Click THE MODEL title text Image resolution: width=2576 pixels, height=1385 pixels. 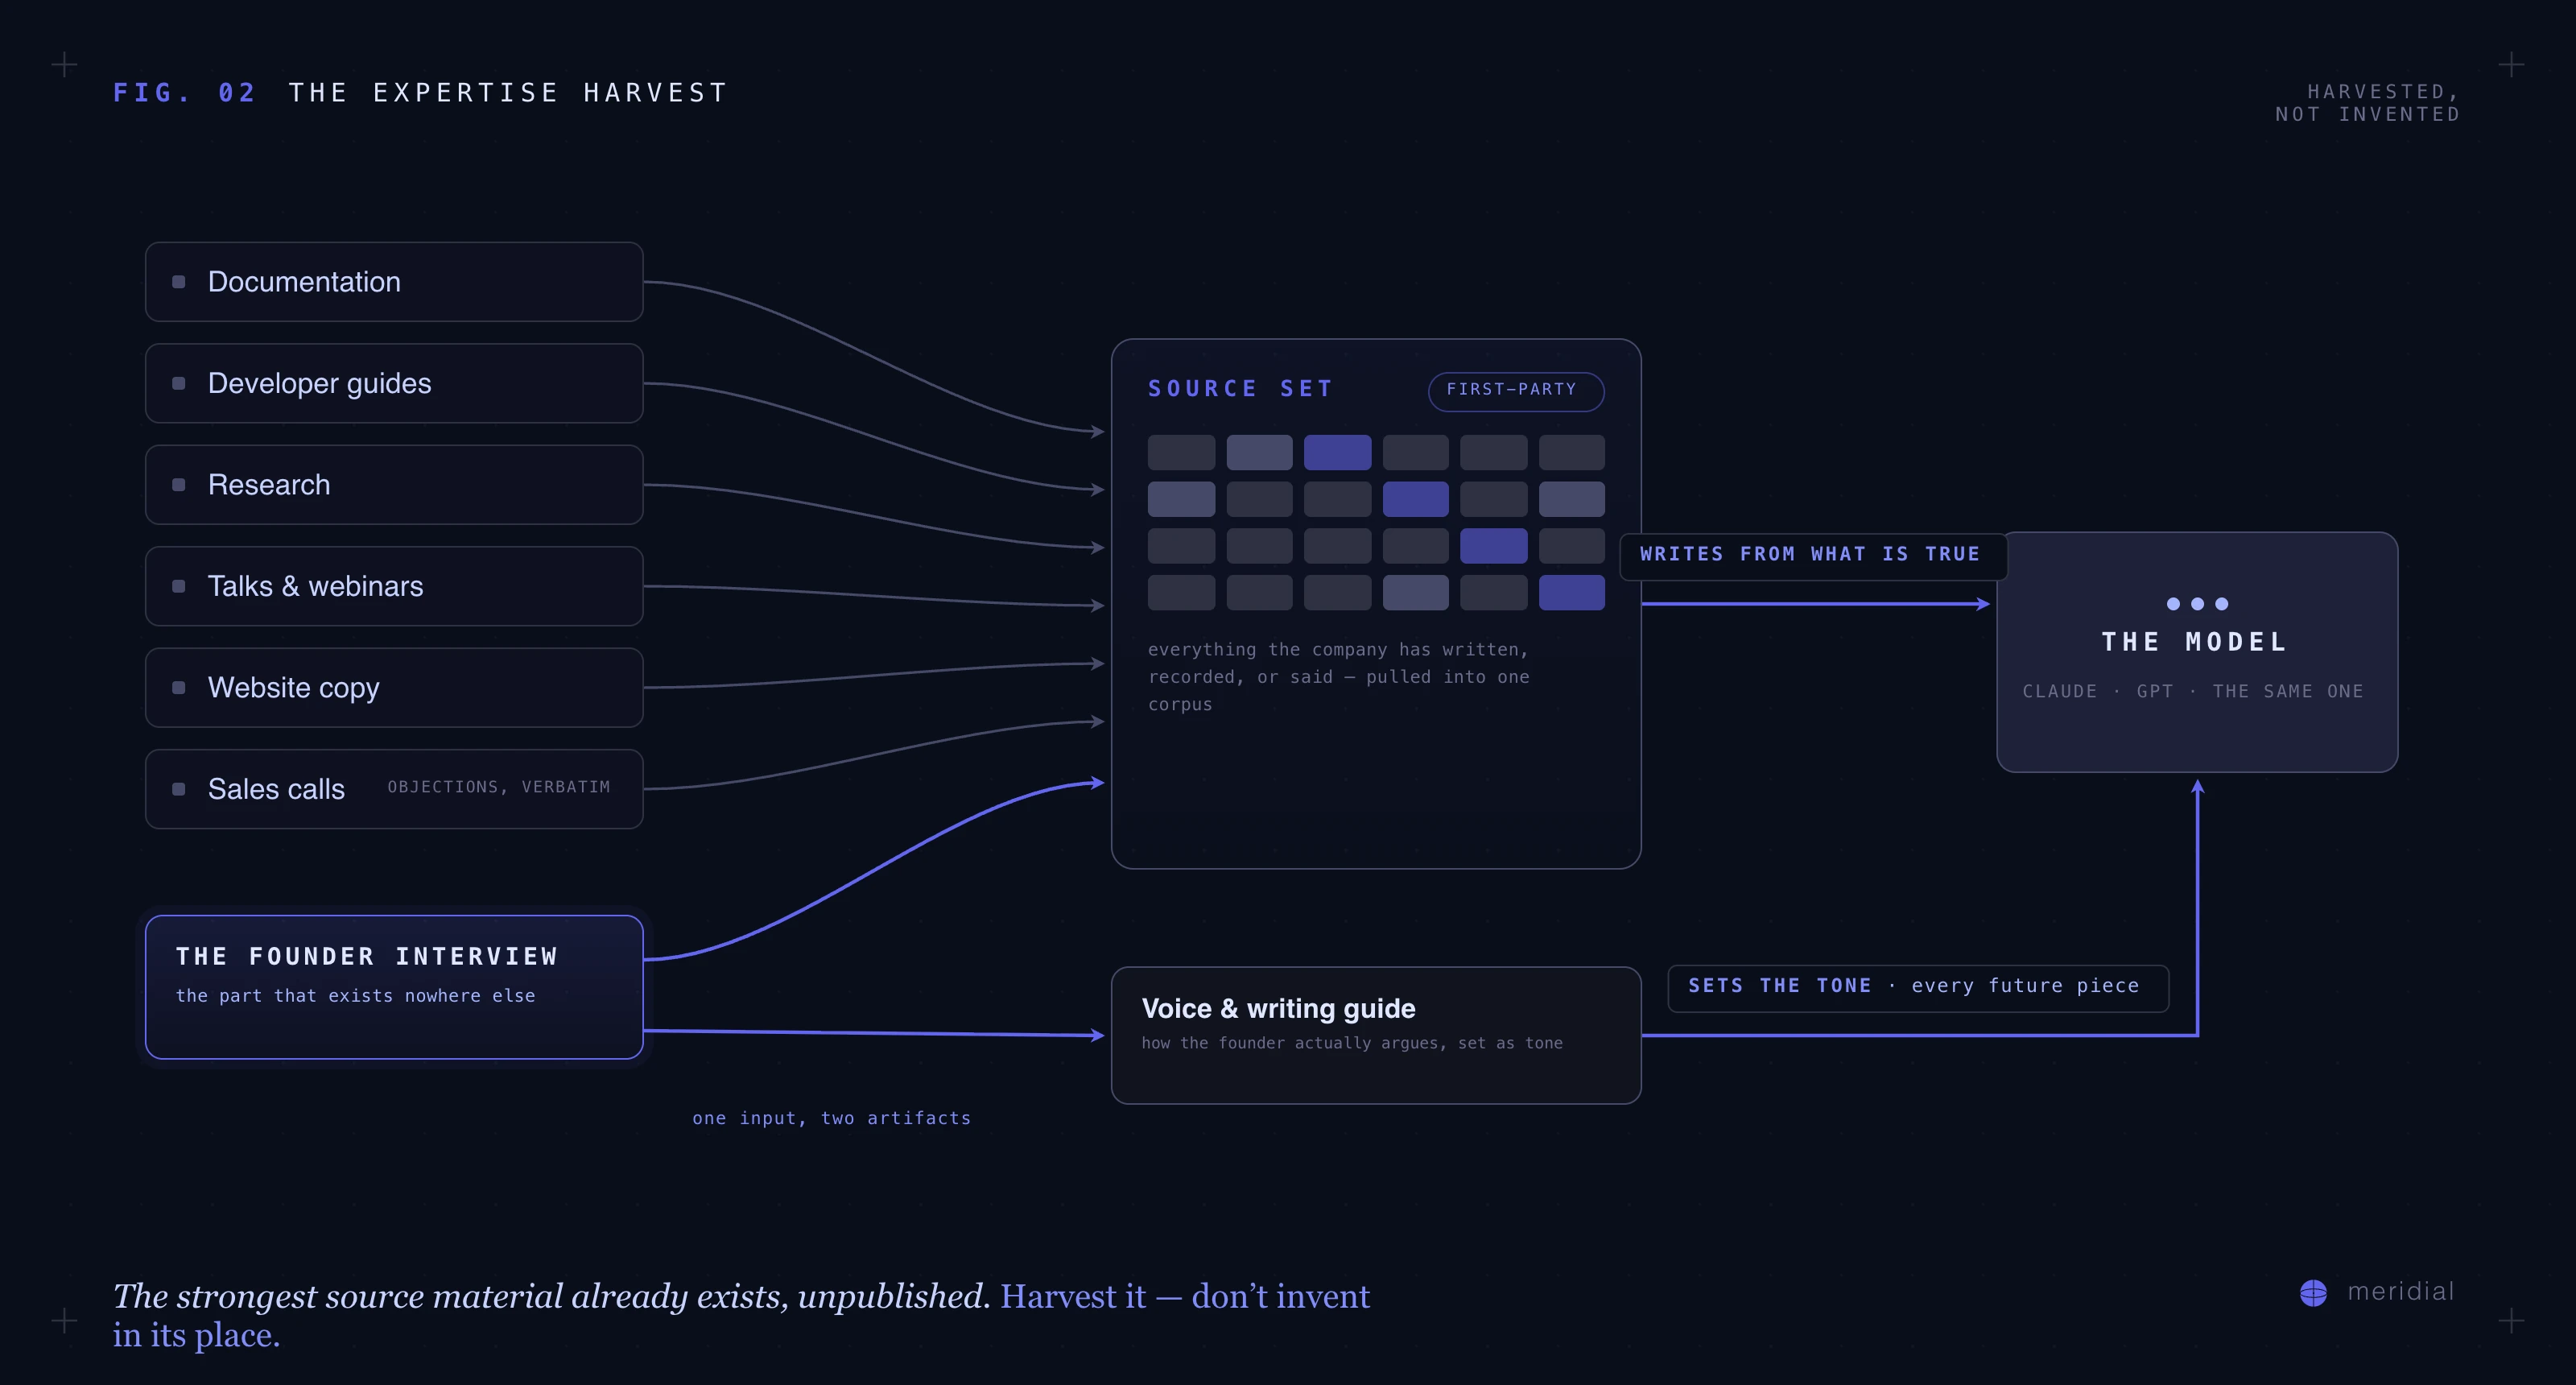tap(2195, 642)
